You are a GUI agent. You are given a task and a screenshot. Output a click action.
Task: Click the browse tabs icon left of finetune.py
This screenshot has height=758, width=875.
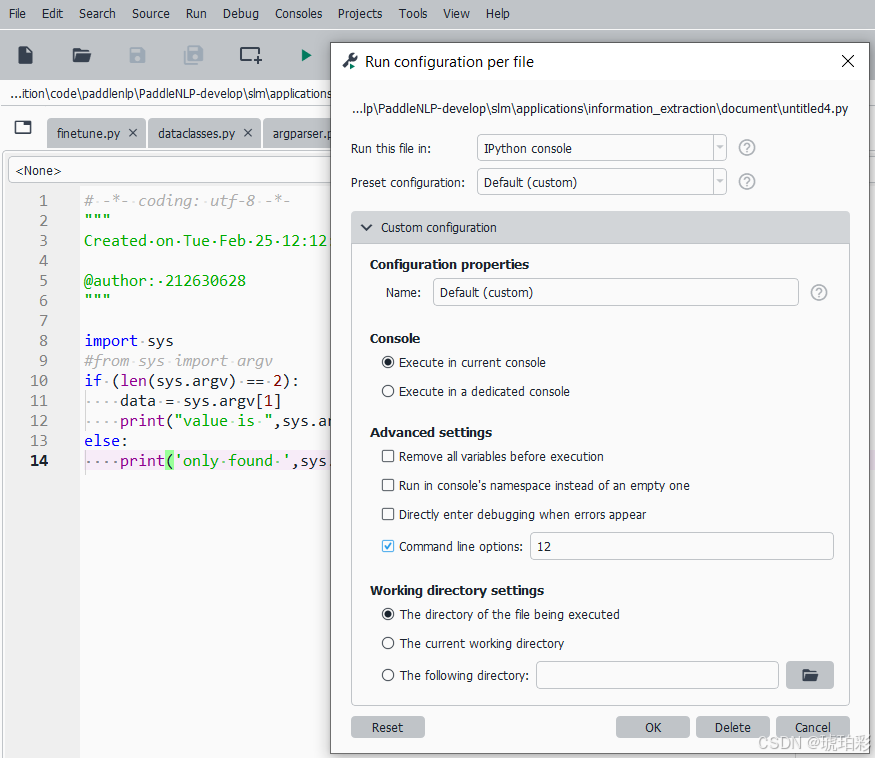[x=23, y=127]
